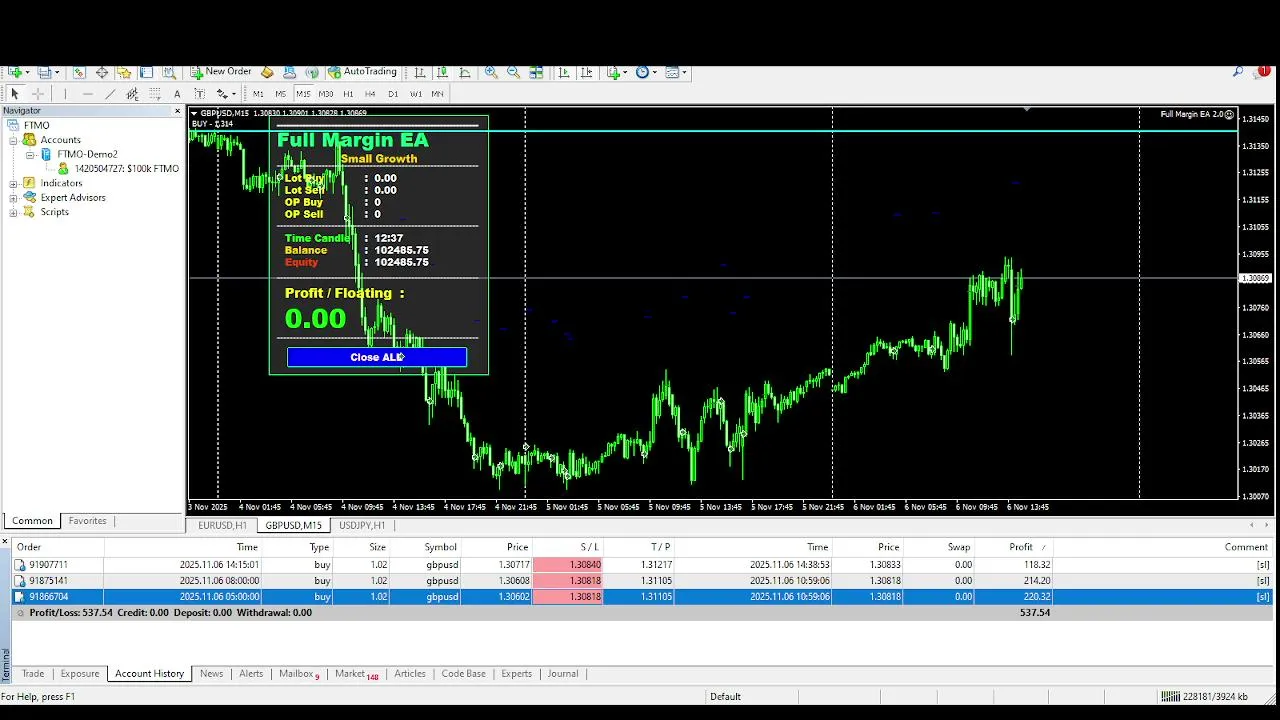Expand the Scripts tree node
Viewport: 1280px width, 720px height.
[x=14, y=212]
